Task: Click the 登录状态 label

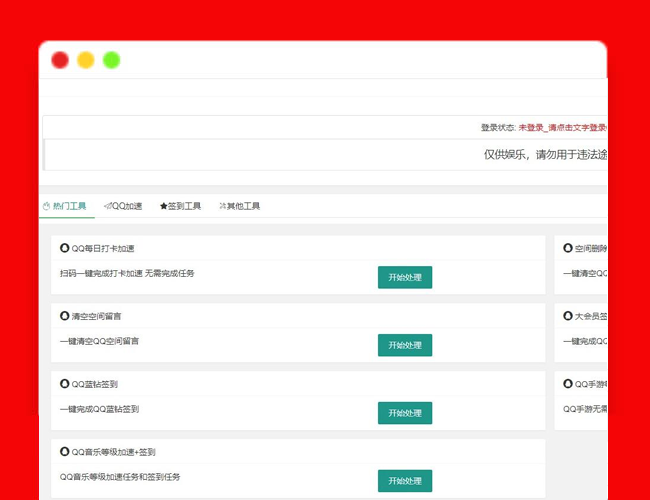Action: [499, 128]
